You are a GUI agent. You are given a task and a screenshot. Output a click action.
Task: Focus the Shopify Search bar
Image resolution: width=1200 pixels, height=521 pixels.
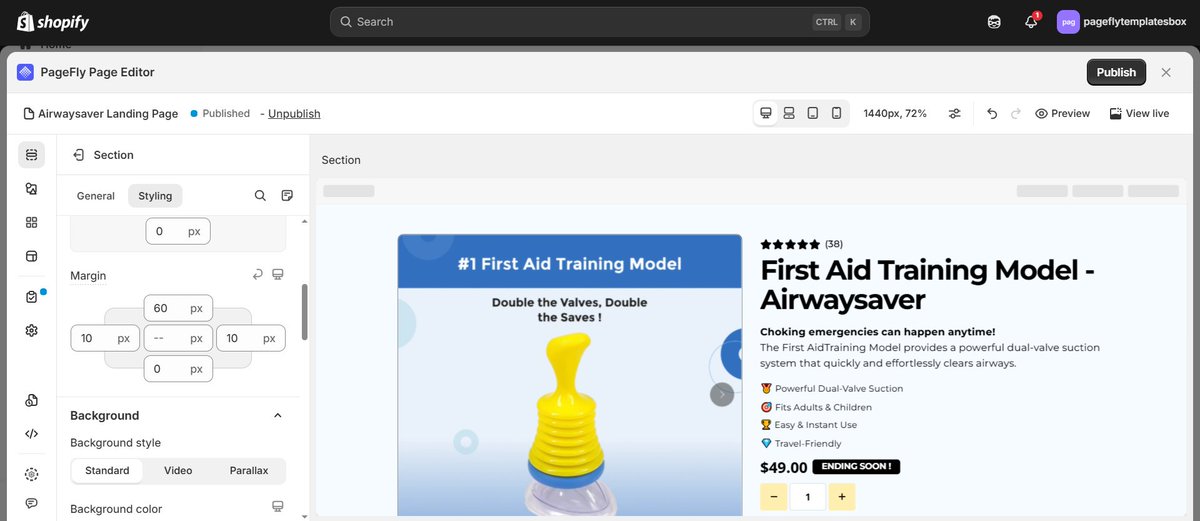click(600, 21)
